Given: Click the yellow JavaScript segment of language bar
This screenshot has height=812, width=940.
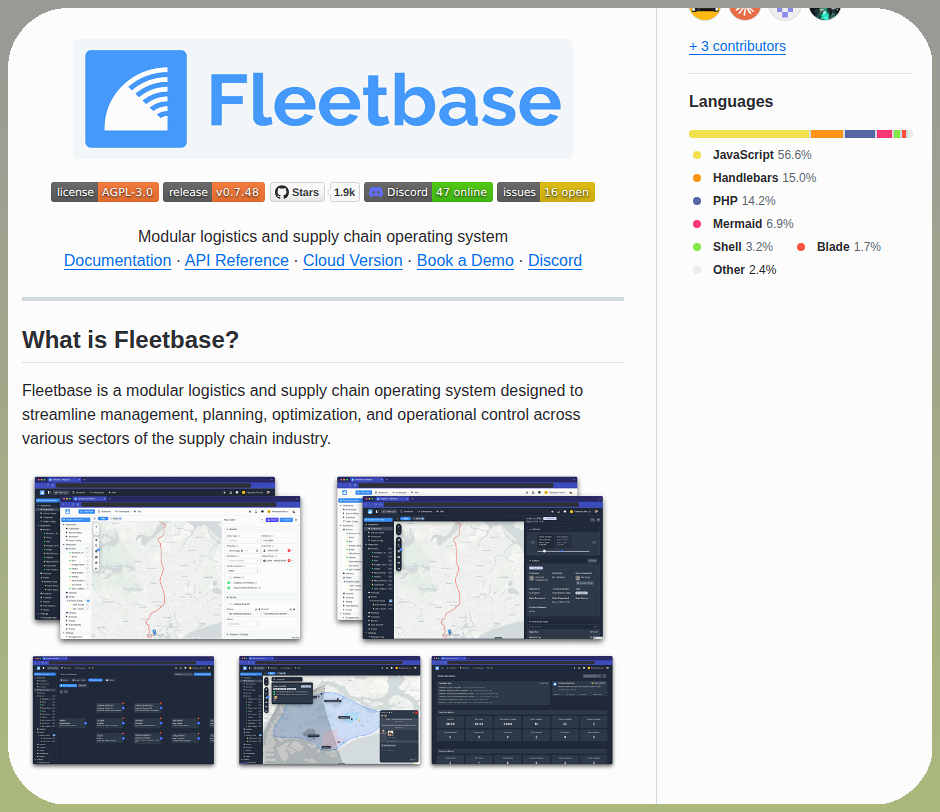Looking at the screenshot, I should 749,134.
